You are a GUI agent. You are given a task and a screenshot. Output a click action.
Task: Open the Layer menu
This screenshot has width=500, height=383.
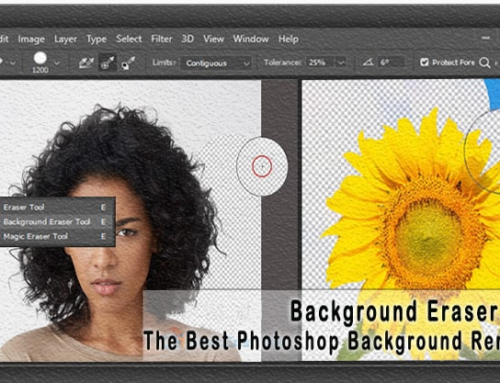click(x=65, y=39)
